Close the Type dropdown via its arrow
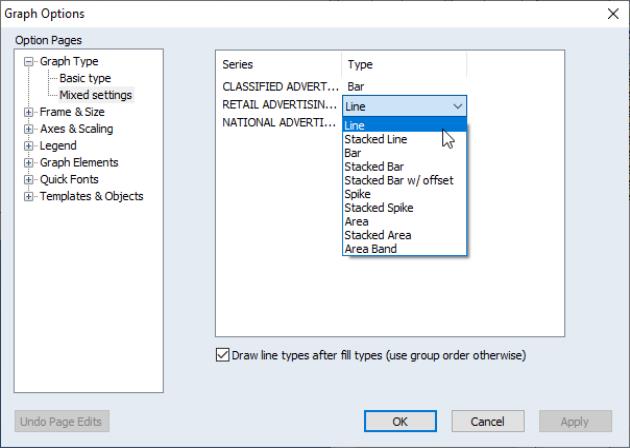 tap(457, 105)
